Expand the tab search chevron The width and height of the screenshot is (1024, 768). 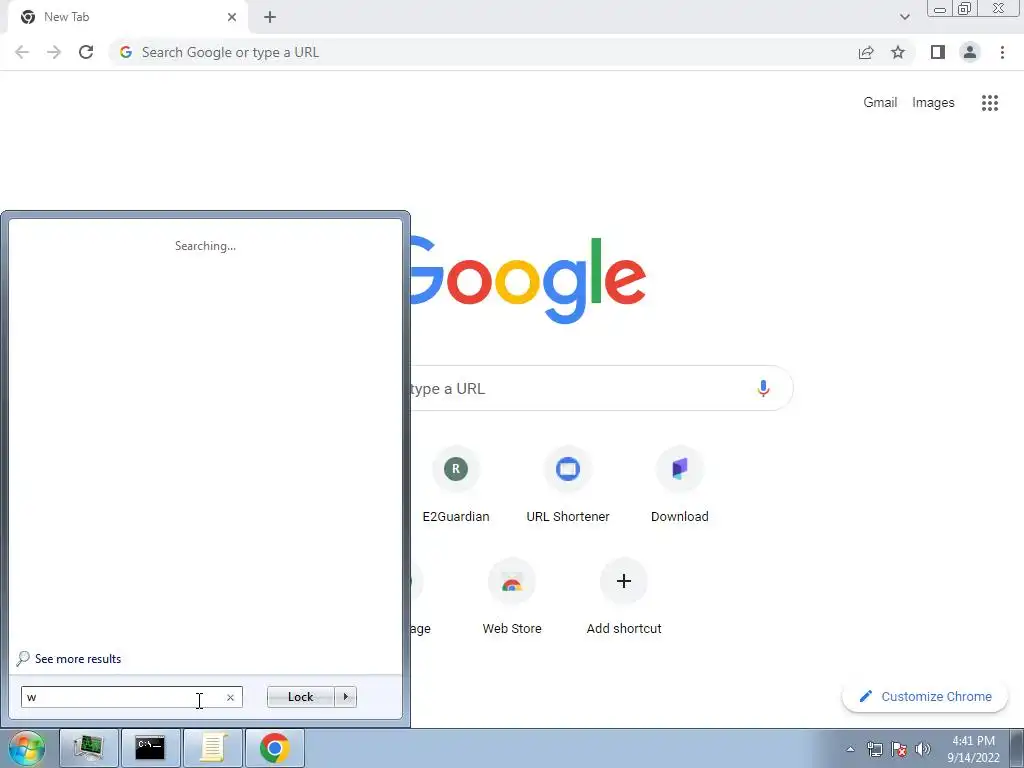[x=904, y=17]
